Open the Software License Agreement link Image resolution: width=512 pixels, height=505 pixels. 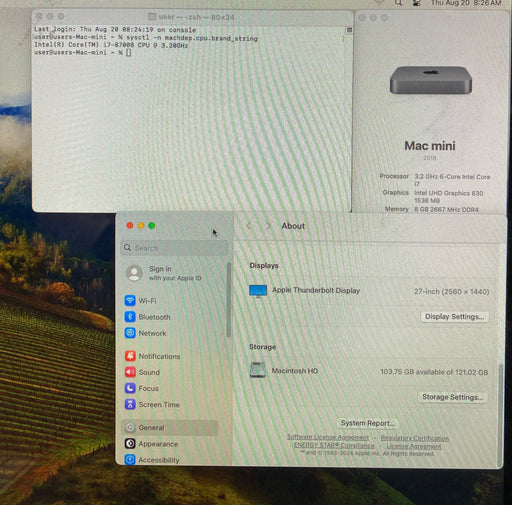[x=328, y=437]
